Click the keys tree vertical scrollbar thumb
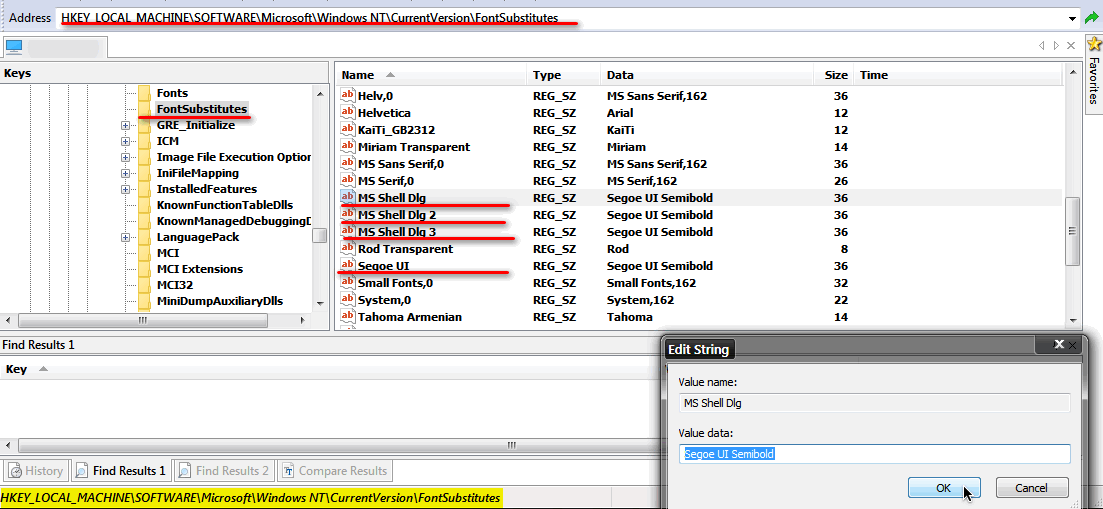Screen dimensions: 1103x509 point(319,236)
